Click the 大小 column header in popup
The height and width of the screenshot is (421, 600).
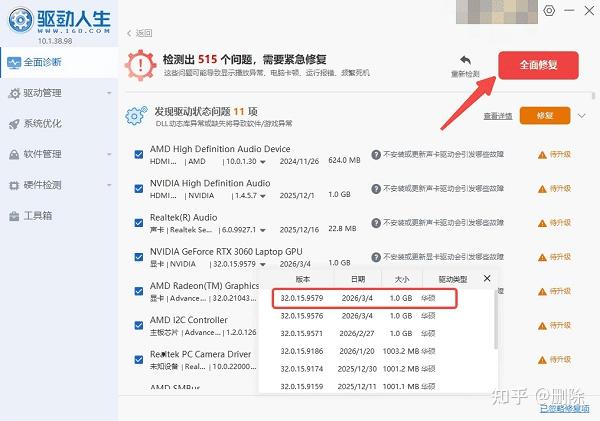[402, 279]
